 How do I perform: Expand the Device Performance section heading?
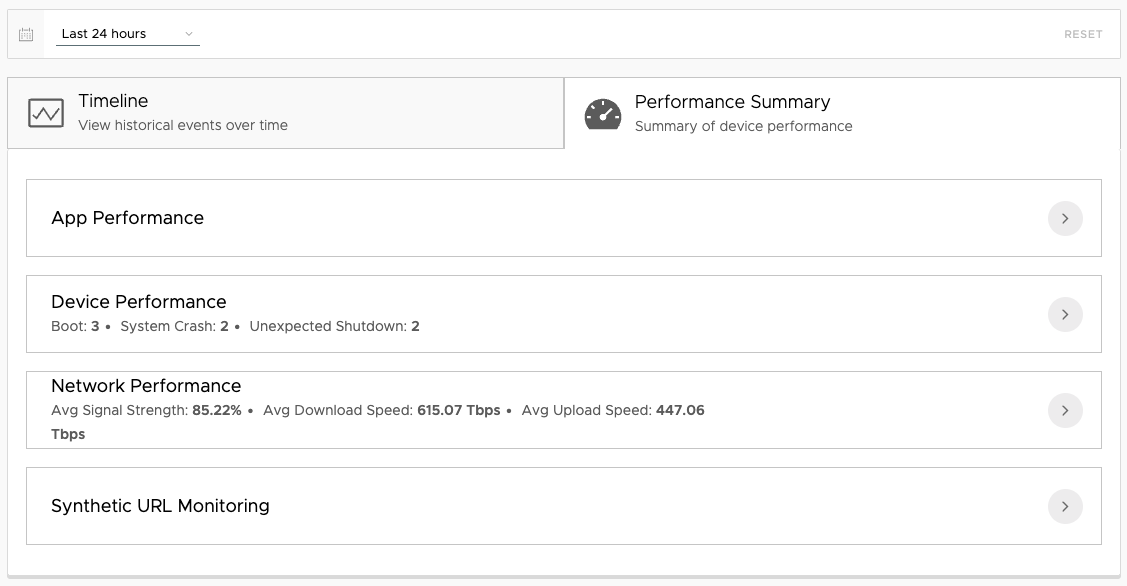click(x=139, y=302)
